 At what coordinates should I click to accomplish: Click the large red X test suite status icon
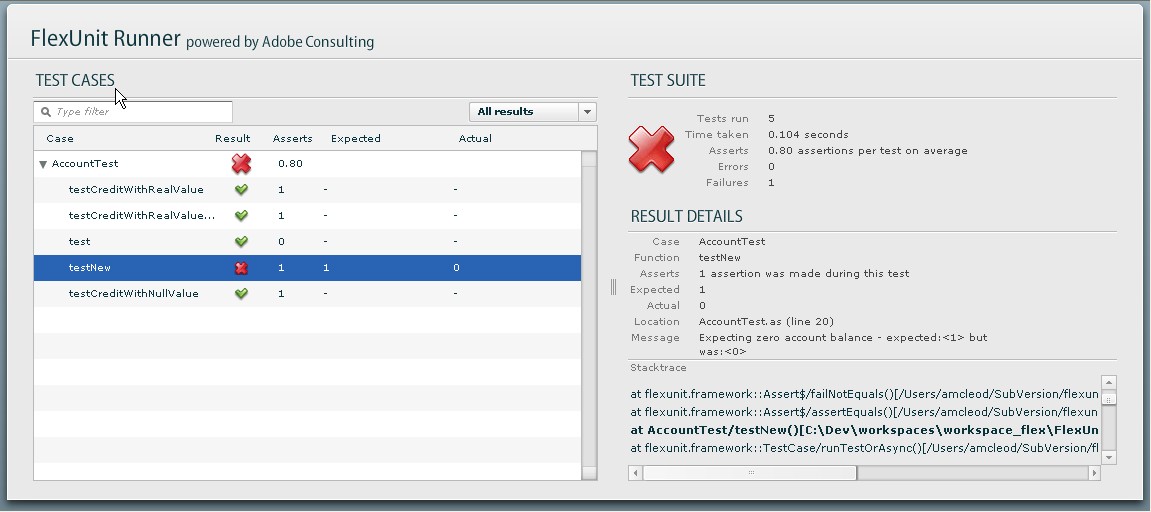[651, 150]
